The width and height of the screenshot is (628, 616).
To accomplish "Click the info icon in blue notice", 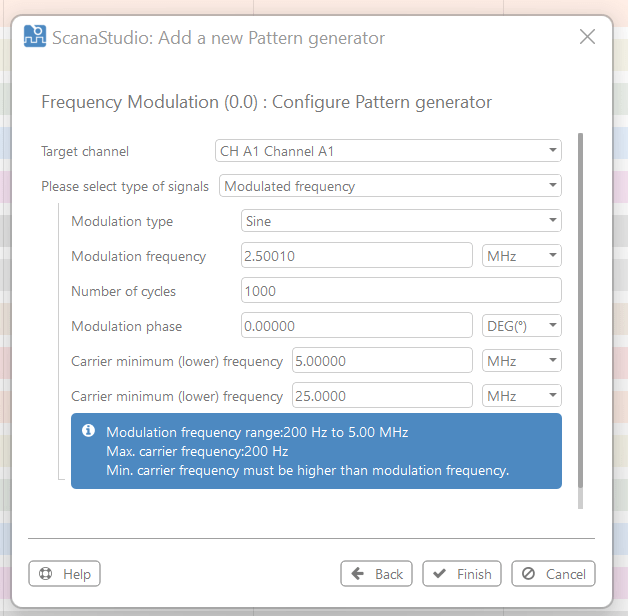I will tap(88, 431).
